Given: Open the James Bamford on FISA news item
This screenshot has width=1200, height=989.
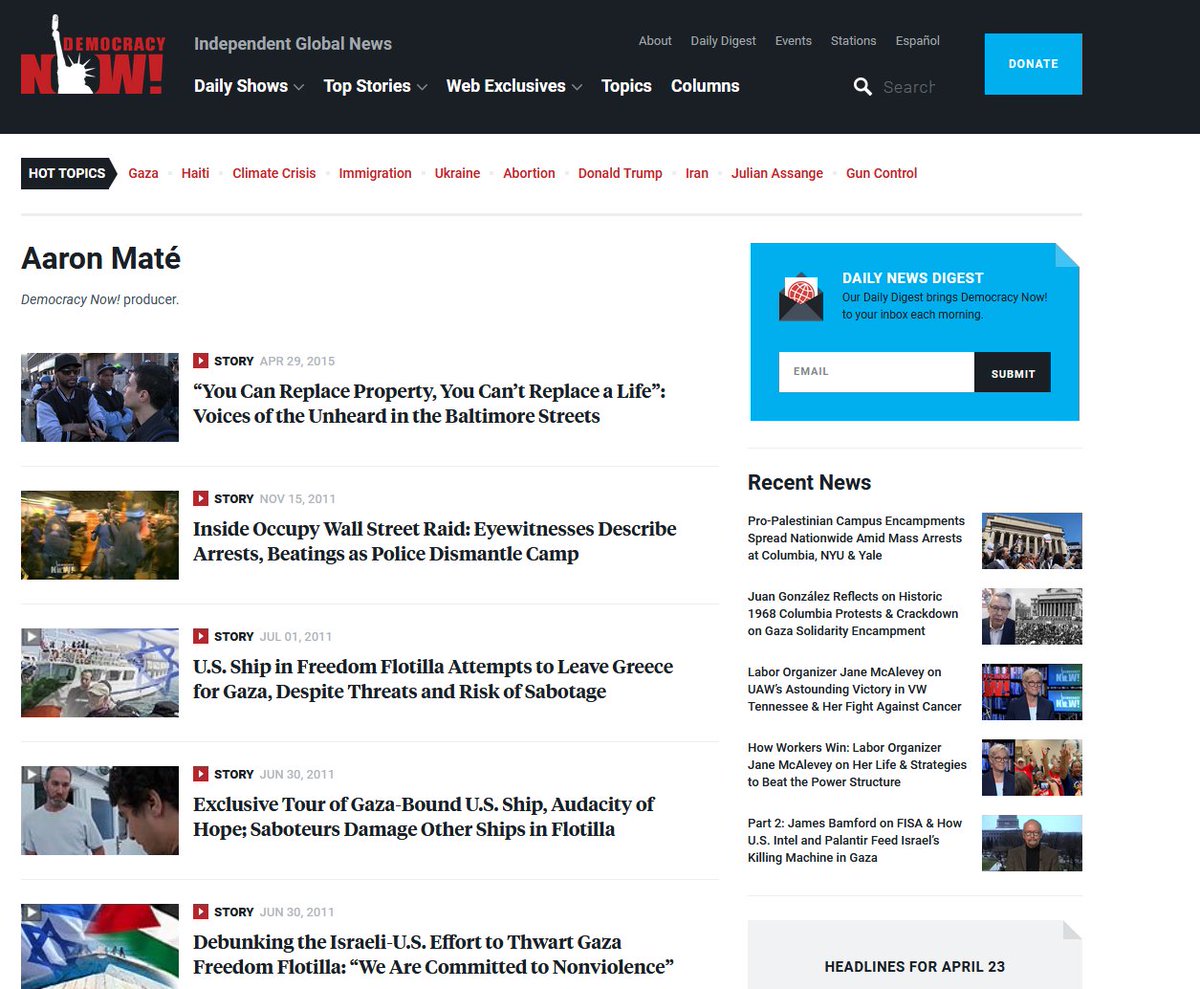Looking at the screenshot, I should [855, 840].
